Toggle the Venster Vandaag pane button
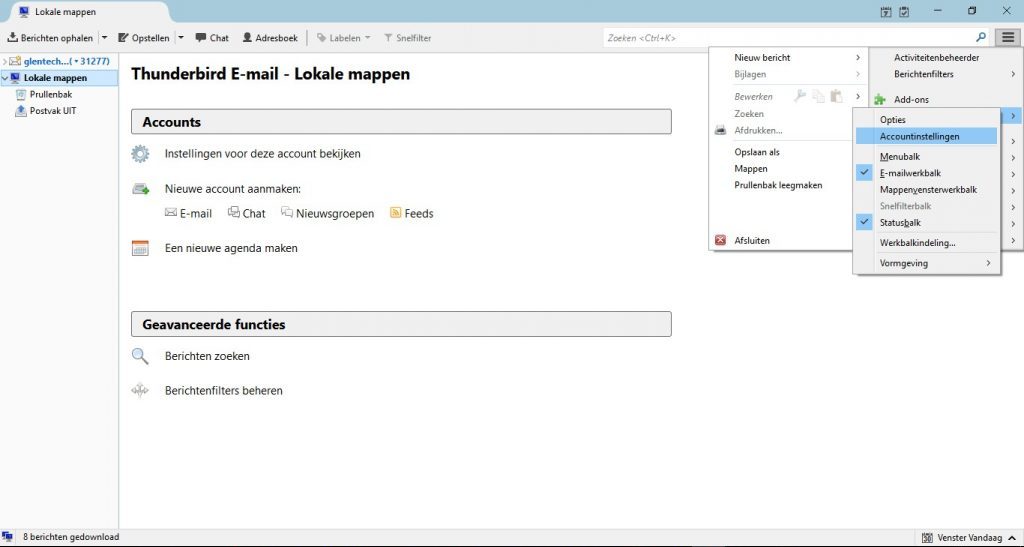Image resolution: width=1024 pixels, height=547 pixels. coord(970,538)
